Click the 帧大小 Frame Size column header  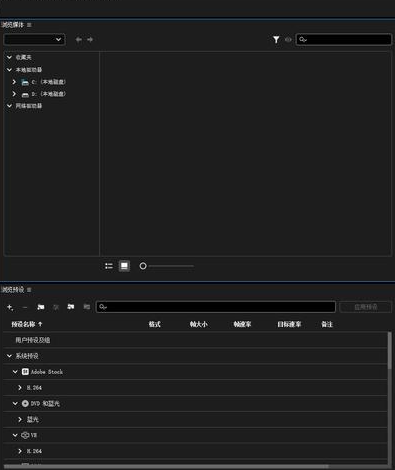[198, 324]
